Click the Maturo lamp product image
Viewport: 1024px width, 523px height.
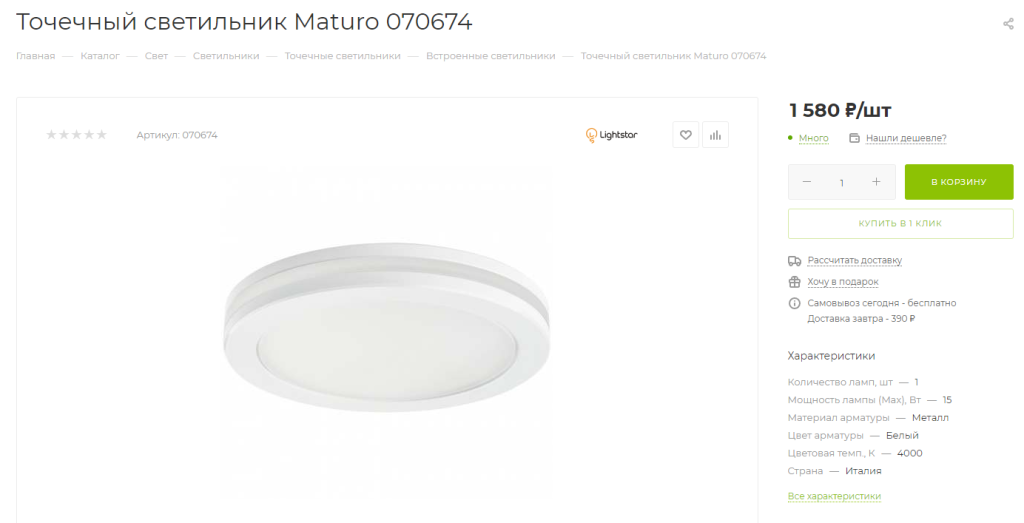pyautogui.click(x=387, y=326)
